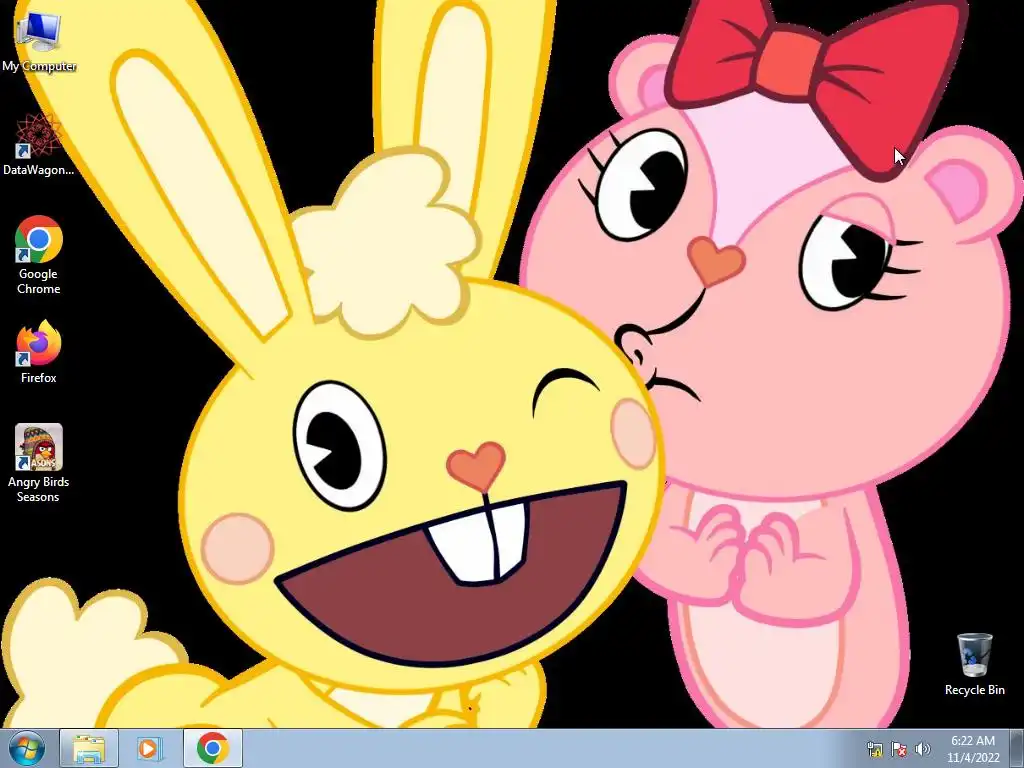This screenshot has width=1024, height=768.
Task: Open Chrome from the taskbar
Action: coord(212,748)
